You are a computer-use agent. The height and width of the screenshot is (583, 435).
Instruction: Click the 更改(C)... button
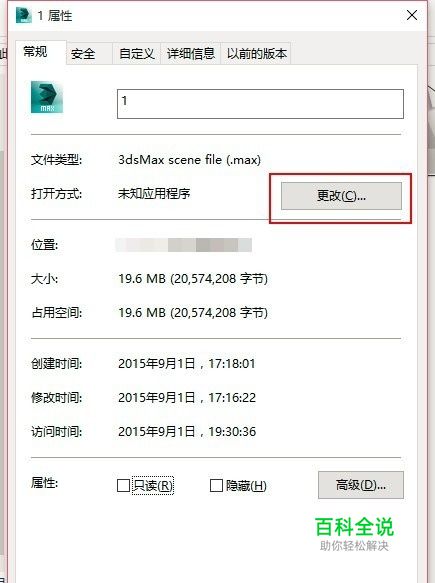[x=341, y=196]
